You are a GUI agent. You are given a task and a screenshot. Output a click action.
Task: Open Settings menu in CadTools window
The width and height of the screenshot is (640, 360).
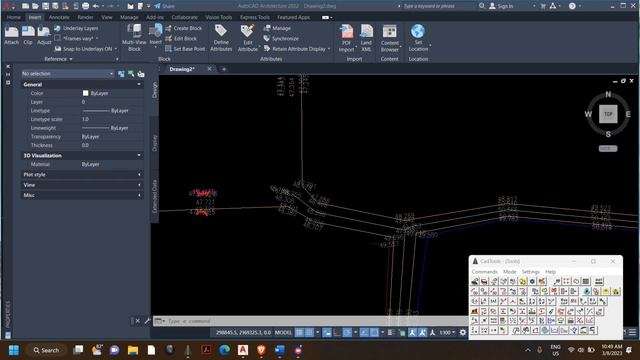[531, 271]
